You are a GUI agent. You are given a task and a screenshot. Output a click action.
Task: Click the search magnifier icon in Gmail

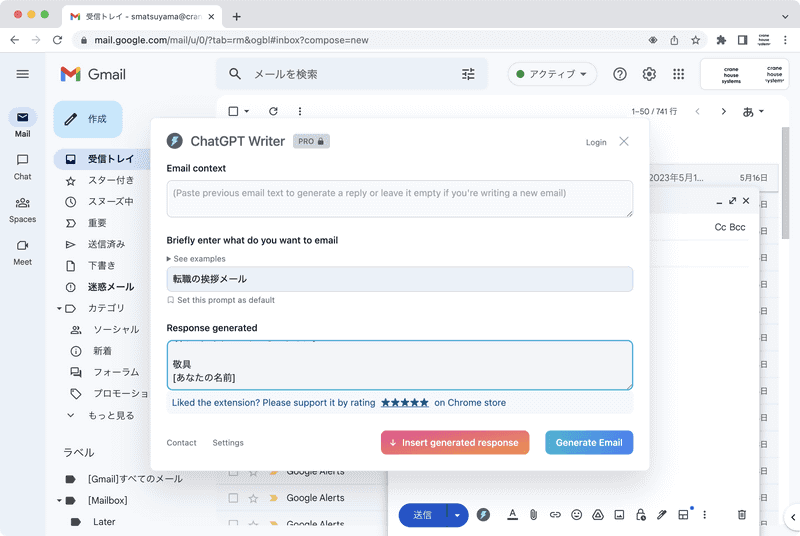(x=235, y=74)
